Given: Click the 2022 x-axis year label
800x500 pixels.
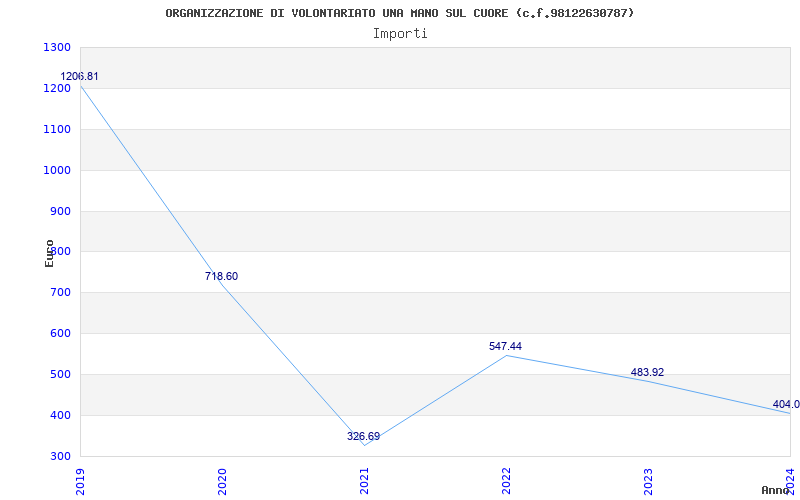Looking at the screenshot, I should click(x=505, y=481).
